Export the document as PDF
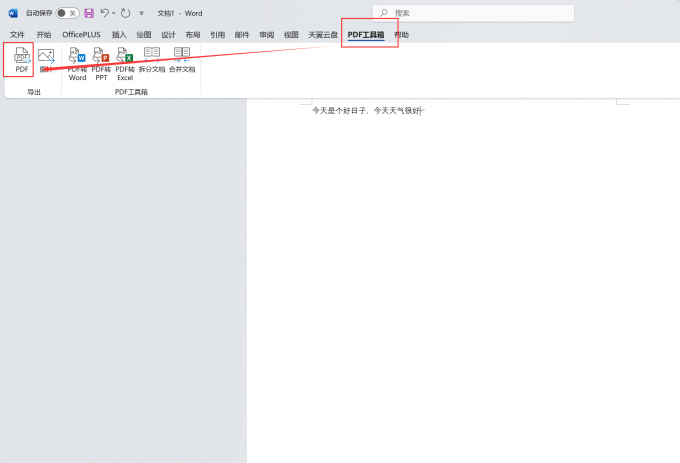 coord(22,60)
